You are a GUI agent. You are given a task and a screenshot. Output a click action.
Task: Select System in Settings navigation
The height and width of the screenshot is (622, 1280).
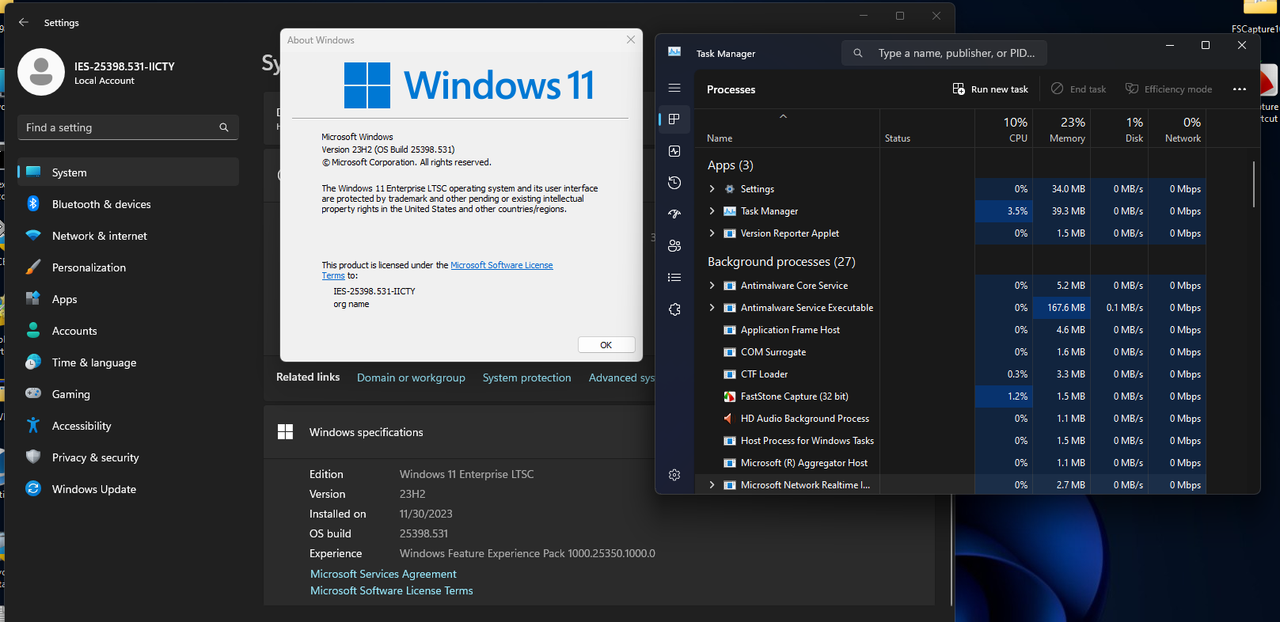[128, 172]
